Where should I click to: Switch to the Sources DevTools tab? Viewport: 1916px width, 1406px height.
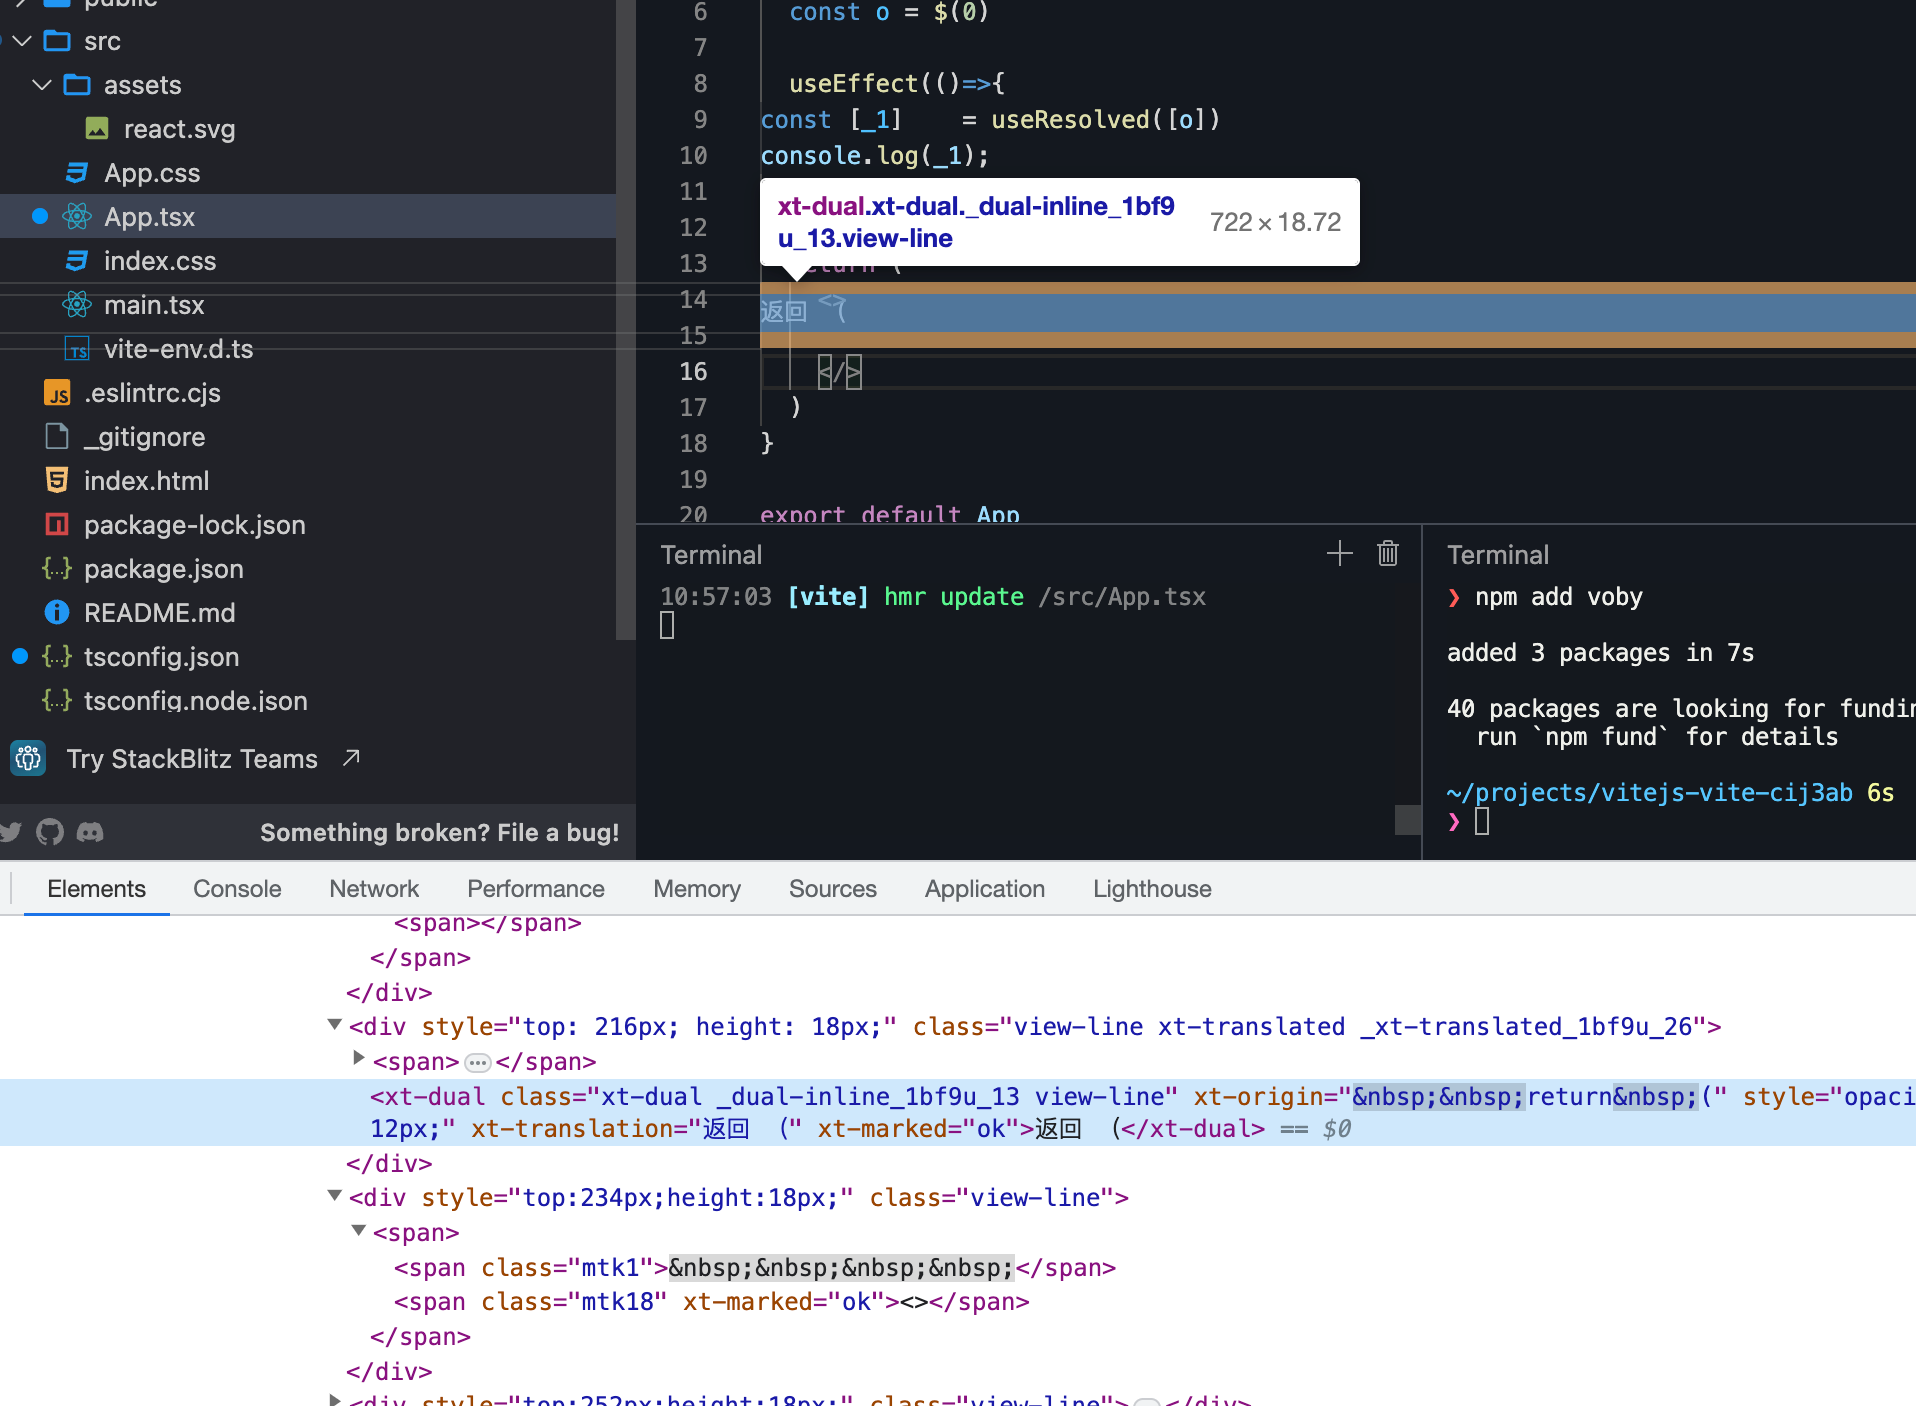[x=833, y=889]
